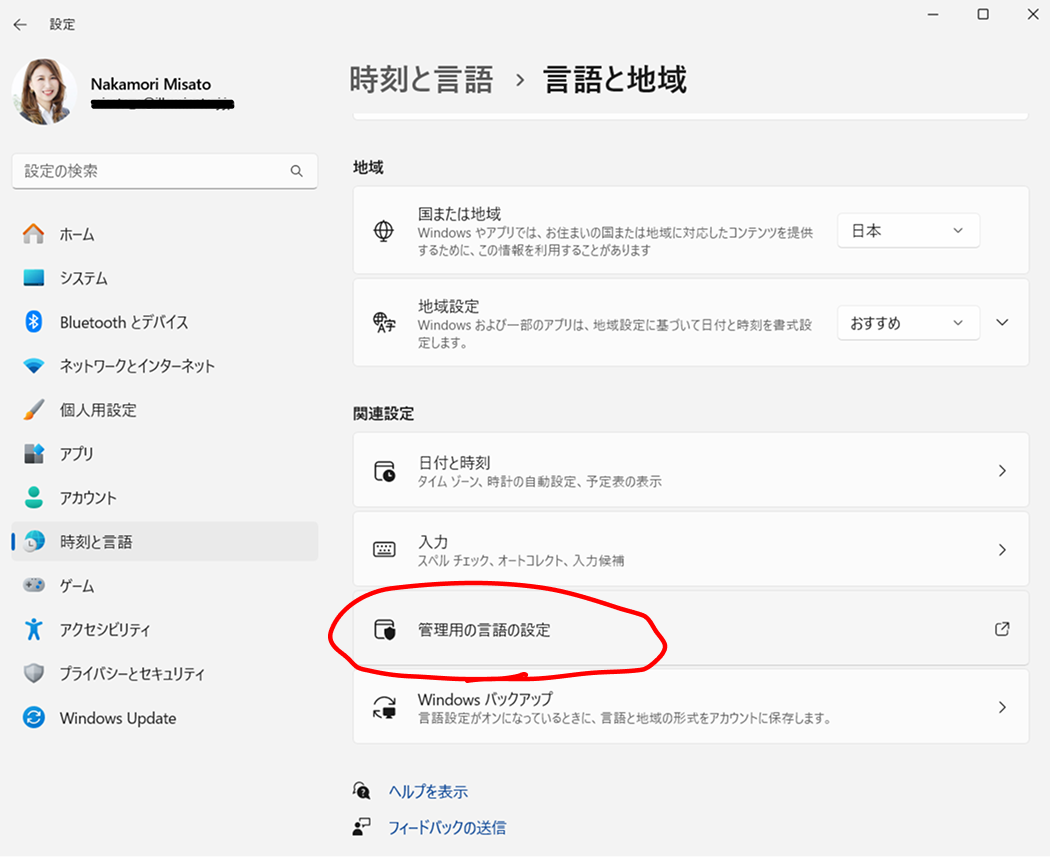
Task: Click the shield window icon for 管理用の言語の設定
Action: coord(384,629)
